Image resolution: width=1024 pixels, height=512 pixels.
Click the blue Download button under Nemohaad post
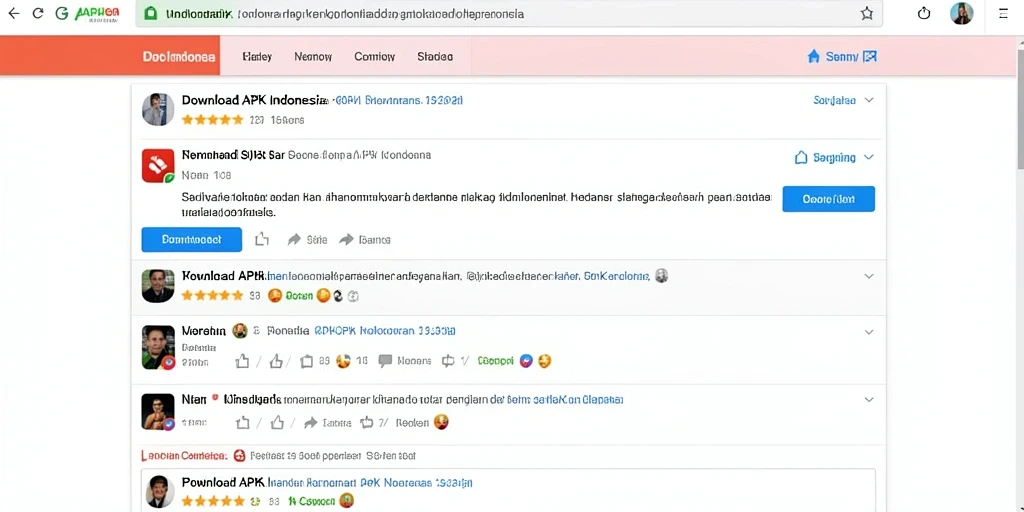(191, 240)
